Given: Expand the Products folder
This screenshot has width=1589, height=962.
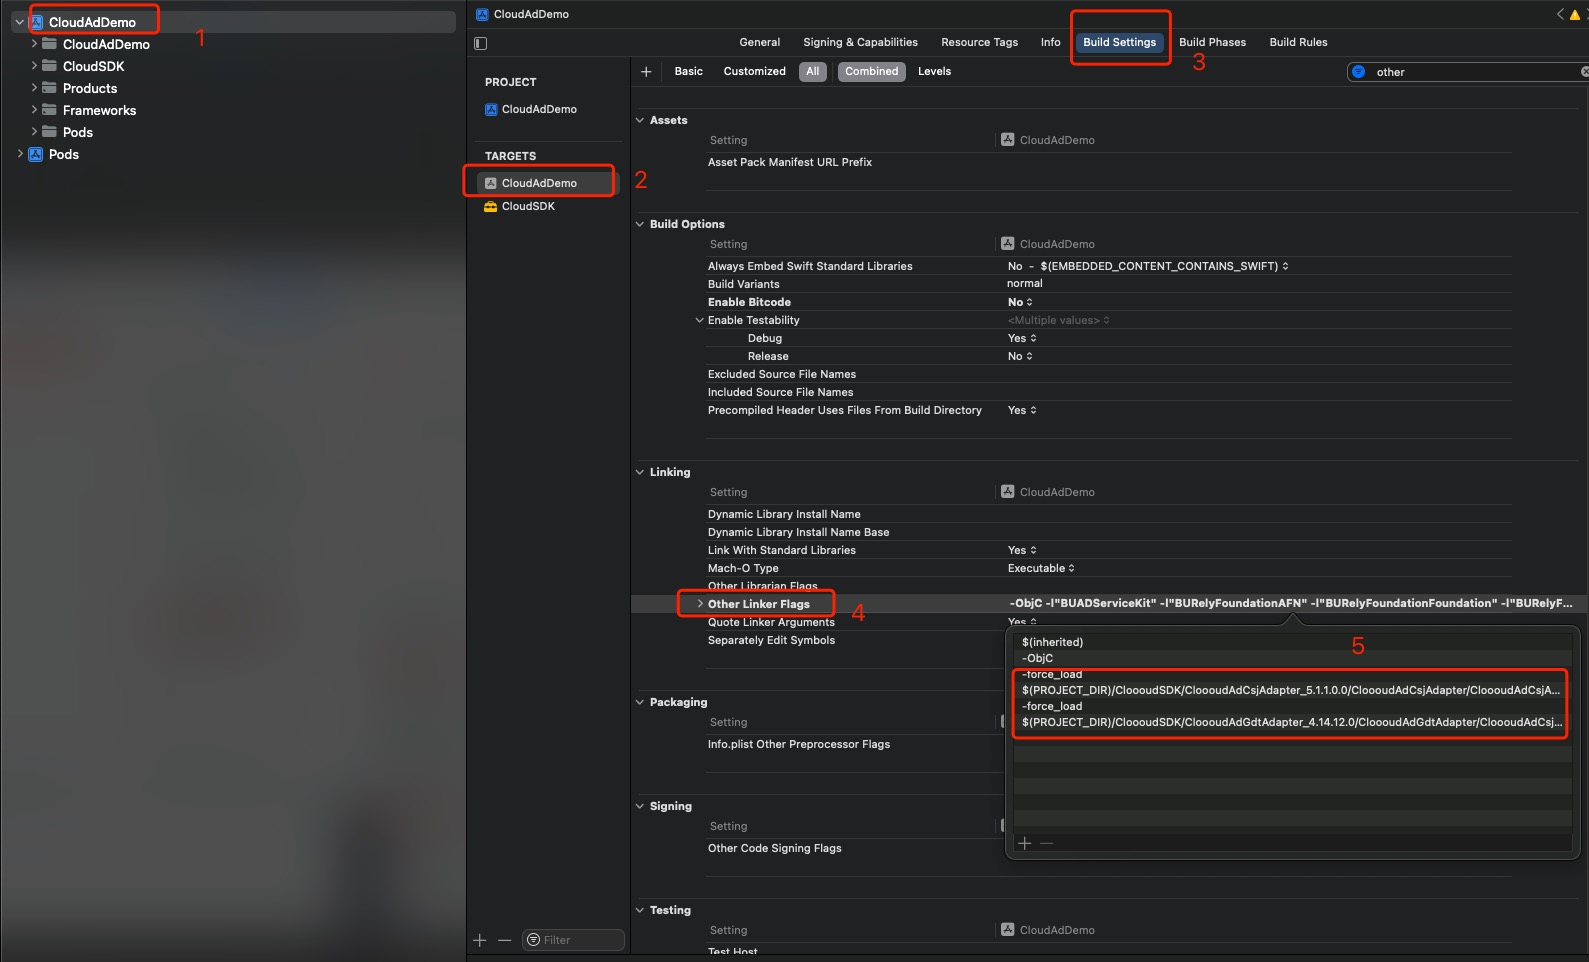Looking at the screenshot, I should click(x=34, y=88).
